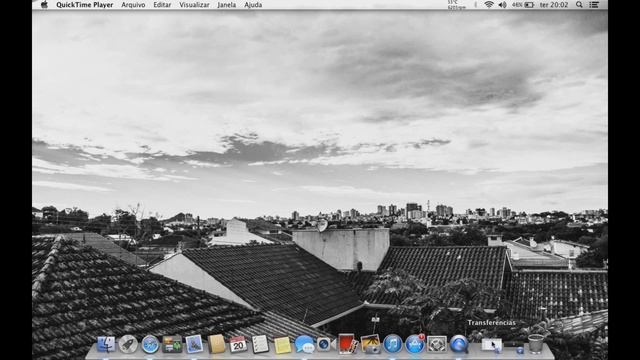Image resolution: width=640 pixels, height=360 pixels.
Task: Open Mail stamp icon in dock
Action: click(194, 344)
